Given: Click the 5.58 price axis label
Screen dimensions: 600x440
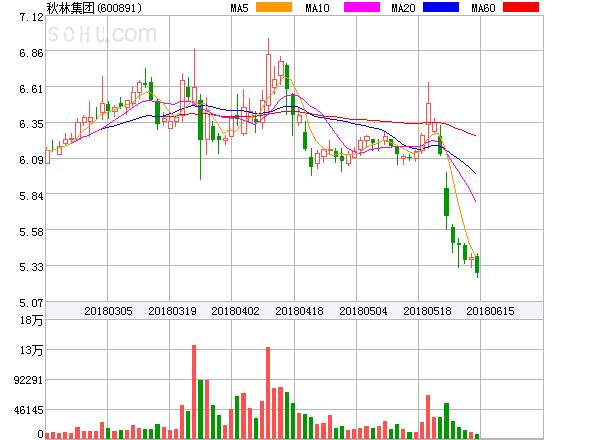Looking at the screenshot, I should tap(31, 232).
